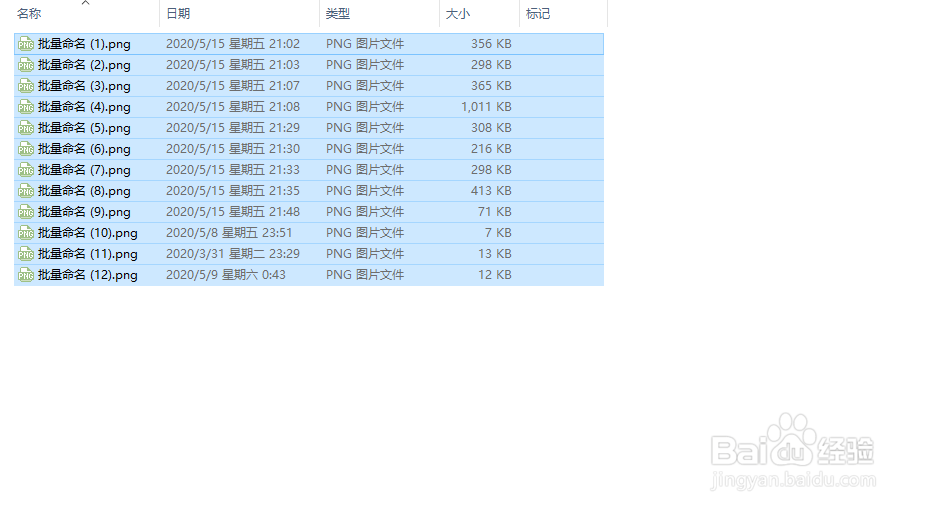Select file name 批量命名 (6).png
927x512 pixels.
pyautogui.click(x=84, y=149)
